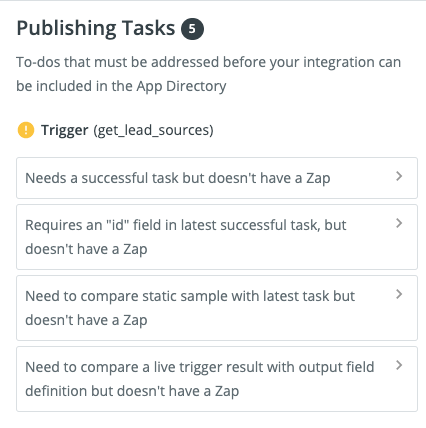Open the 'Requires an "id" field' to-do
Viewport: 426px width, 428px height.
point(217,237)
